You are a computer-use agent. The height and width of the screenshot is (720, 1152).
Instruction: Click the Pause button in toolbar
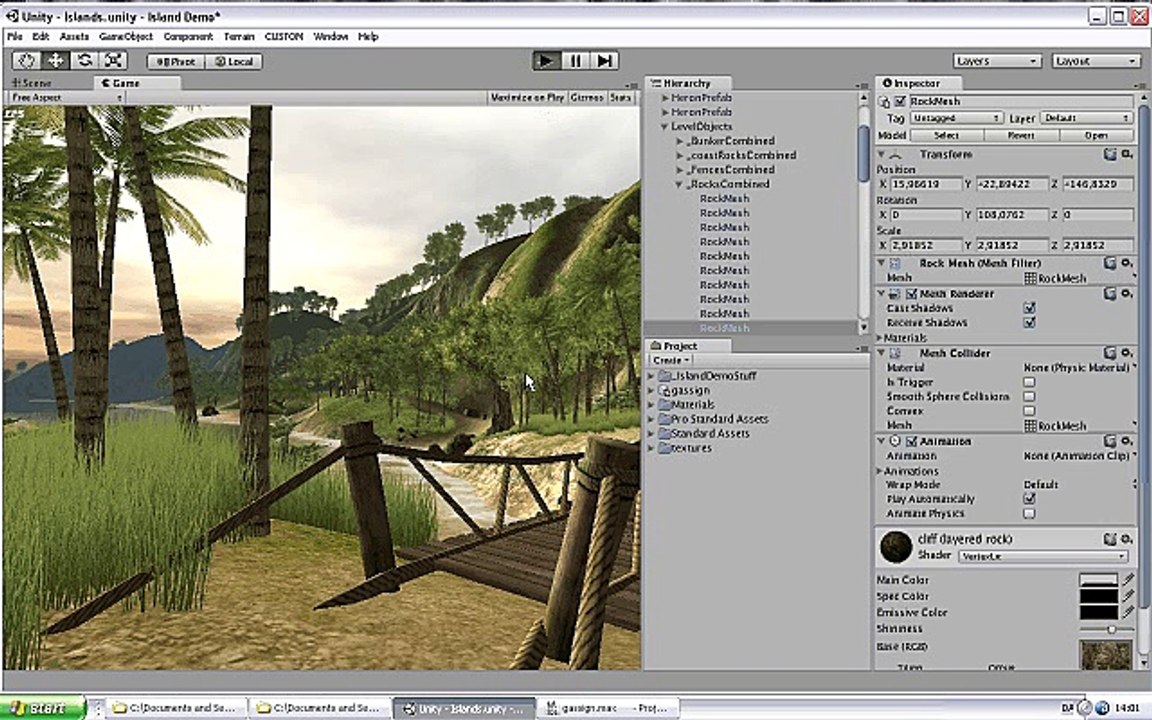[575, 61]
